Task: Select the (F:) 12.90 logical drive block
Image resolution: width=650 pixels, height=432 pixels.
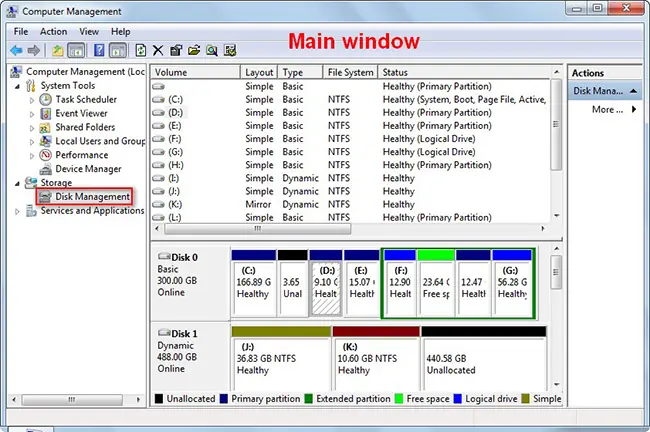Action: [400, 283]
